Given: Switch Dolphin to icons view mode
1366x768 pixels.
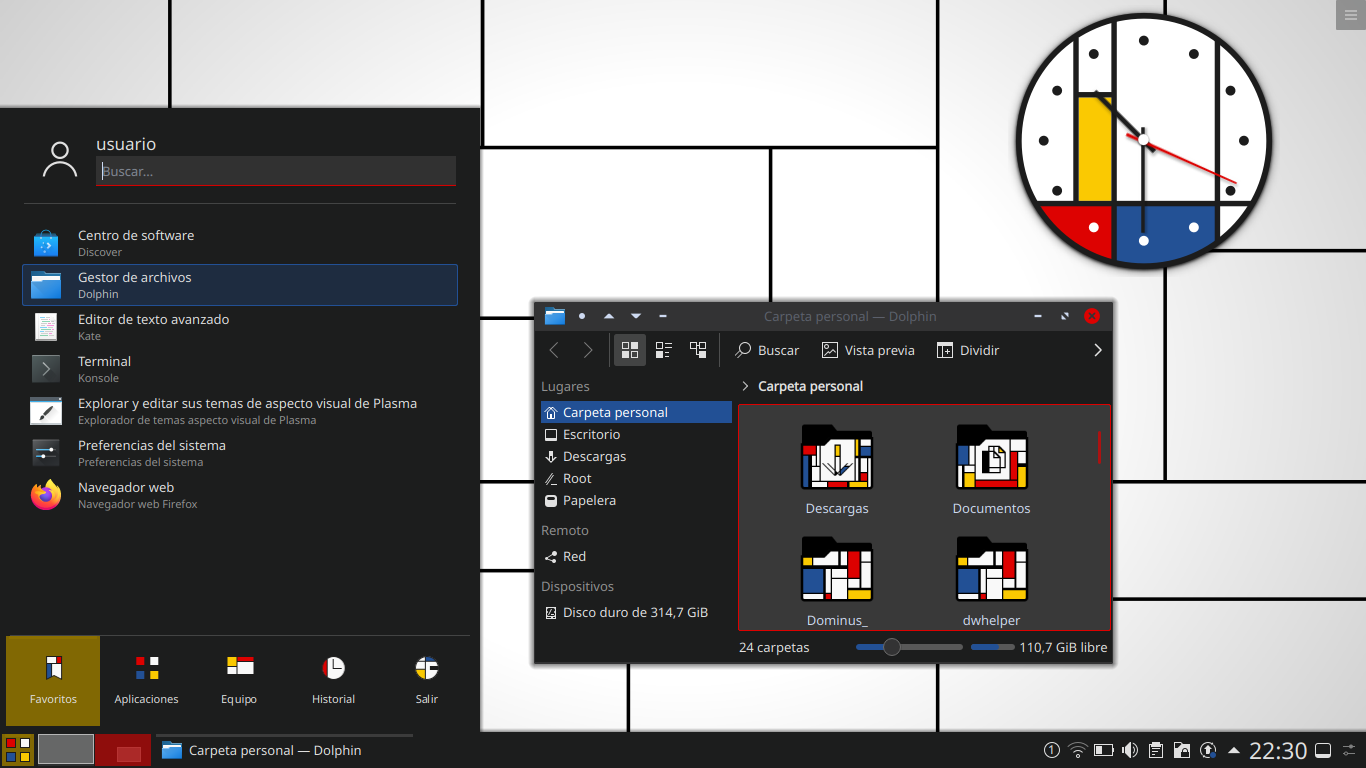Looking at the screenshot, I should 630,350.
